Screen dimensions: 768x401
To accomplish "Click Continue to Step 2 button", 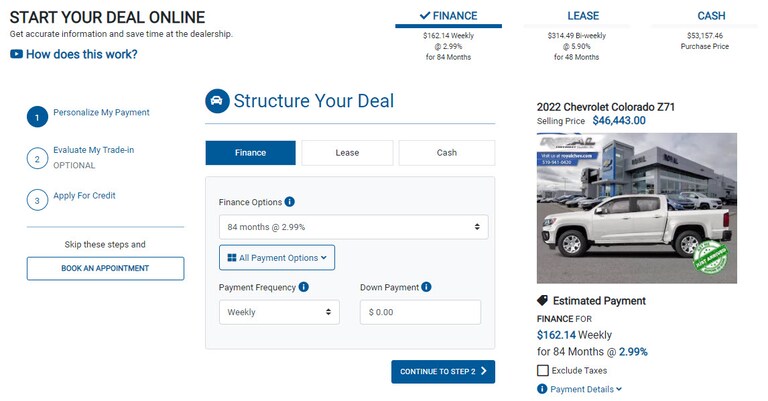I will coord(442,372).
